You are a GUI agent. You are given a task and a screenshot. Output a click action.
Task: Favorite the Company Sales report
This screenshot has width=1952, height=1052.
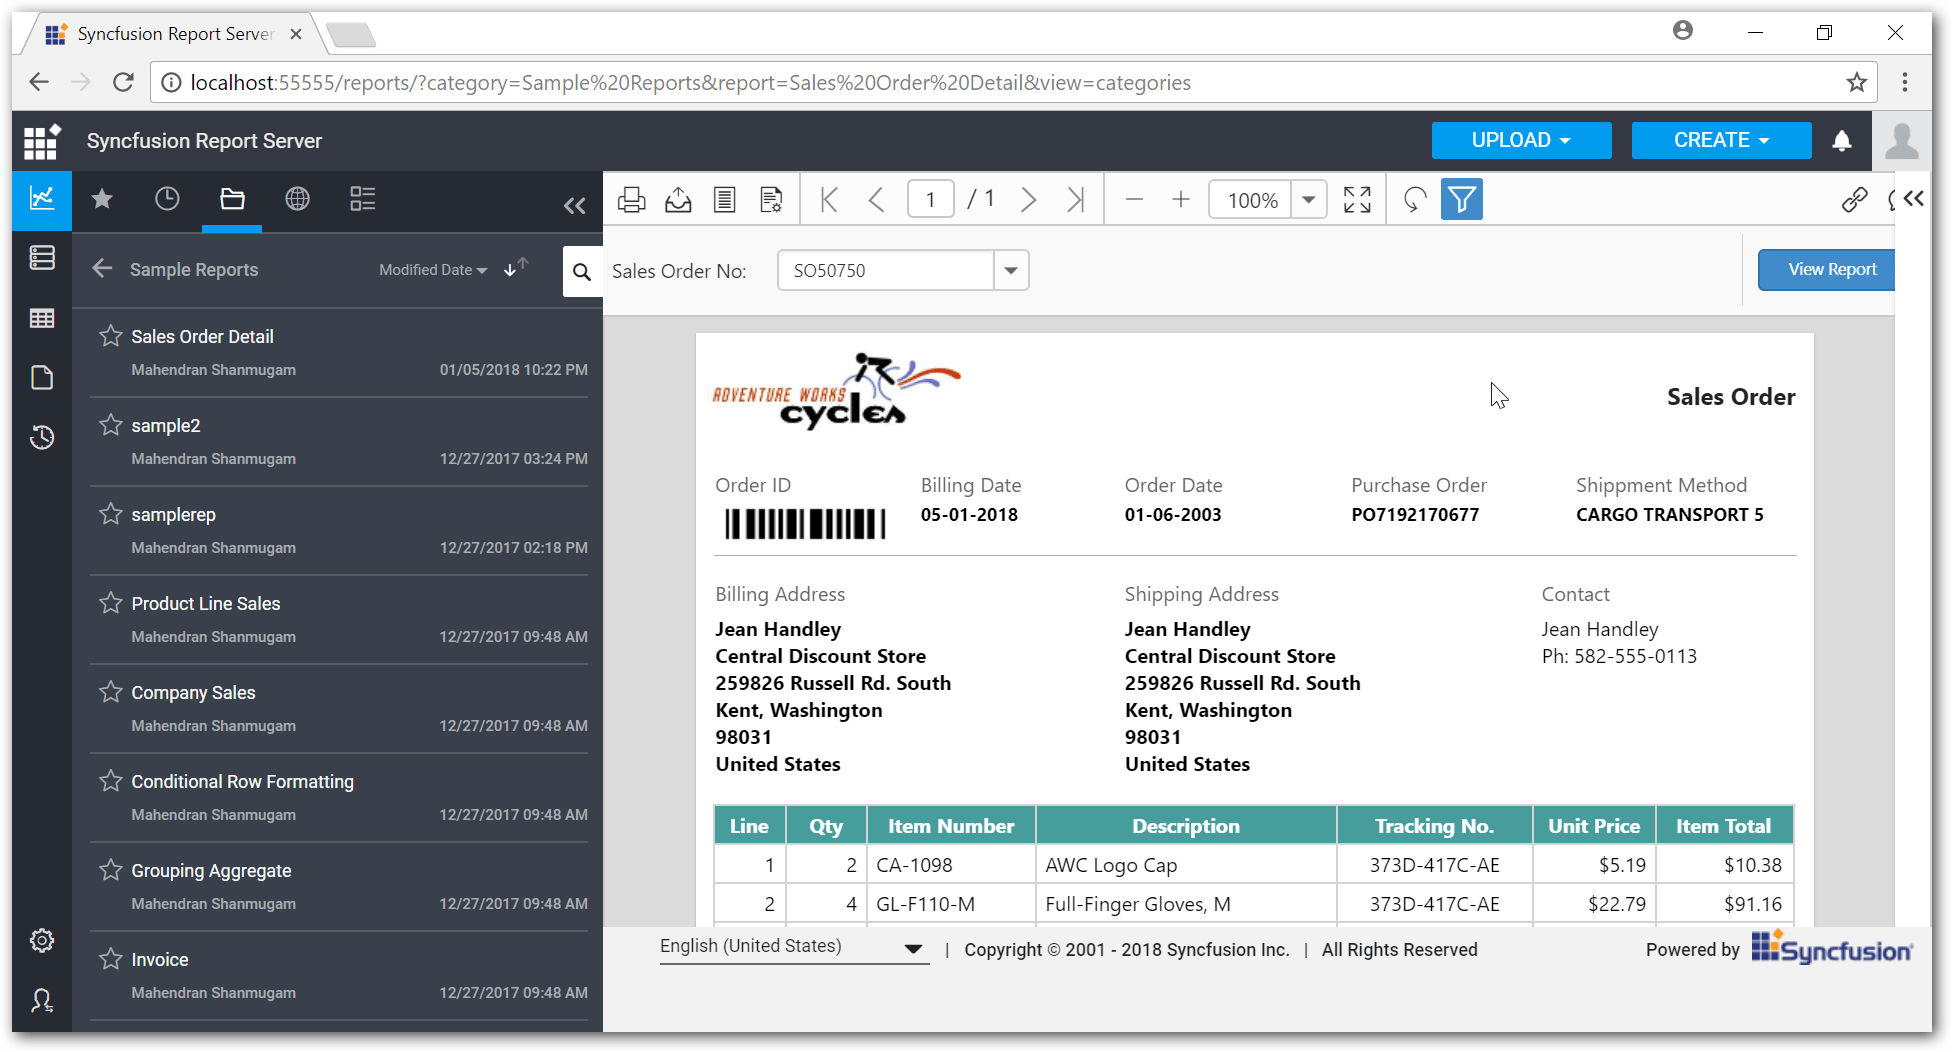tap(110, 692)
